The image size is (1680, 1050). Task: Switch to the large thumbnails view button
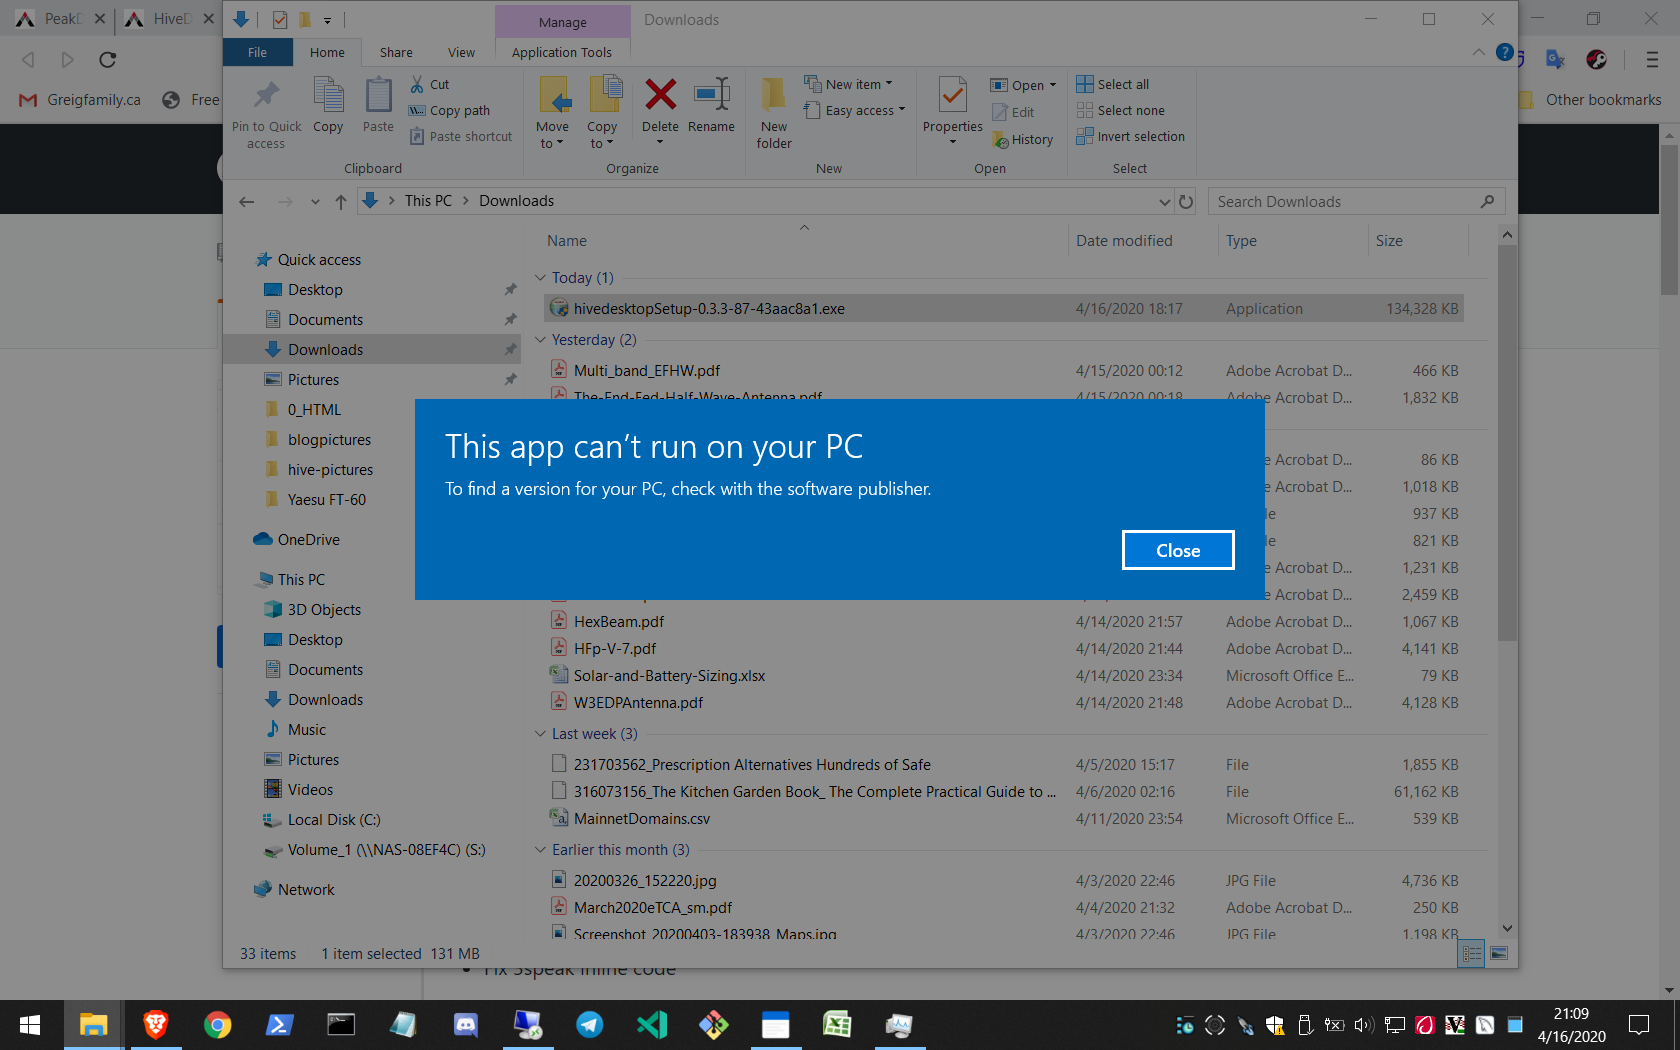pos(1499,953)
